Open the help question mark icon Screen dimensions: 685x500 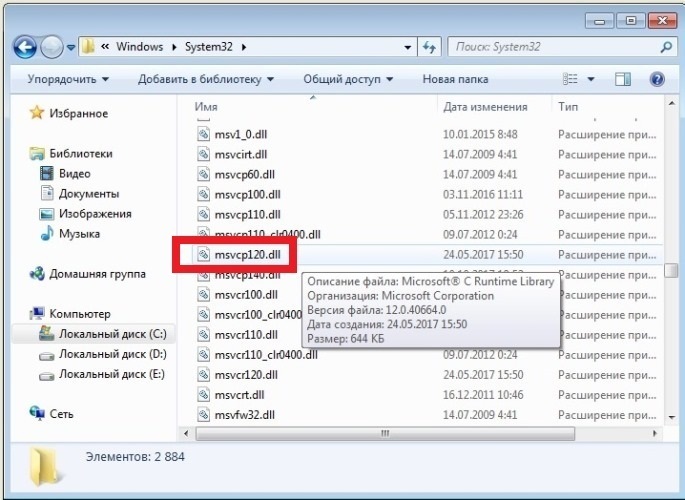coord(657,79)
